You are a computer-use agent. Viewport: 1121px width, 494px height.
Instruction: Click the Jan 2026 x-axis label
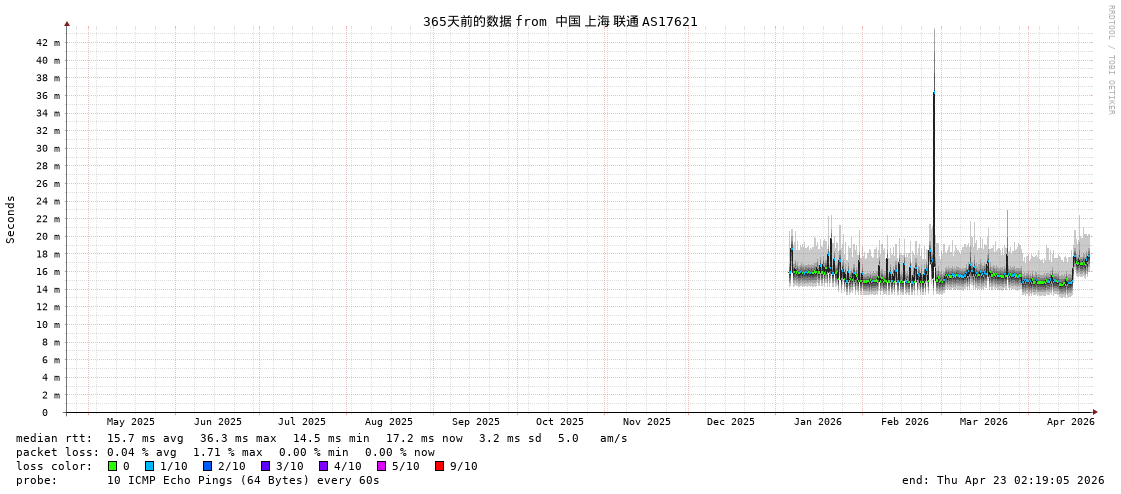point(817,422)
